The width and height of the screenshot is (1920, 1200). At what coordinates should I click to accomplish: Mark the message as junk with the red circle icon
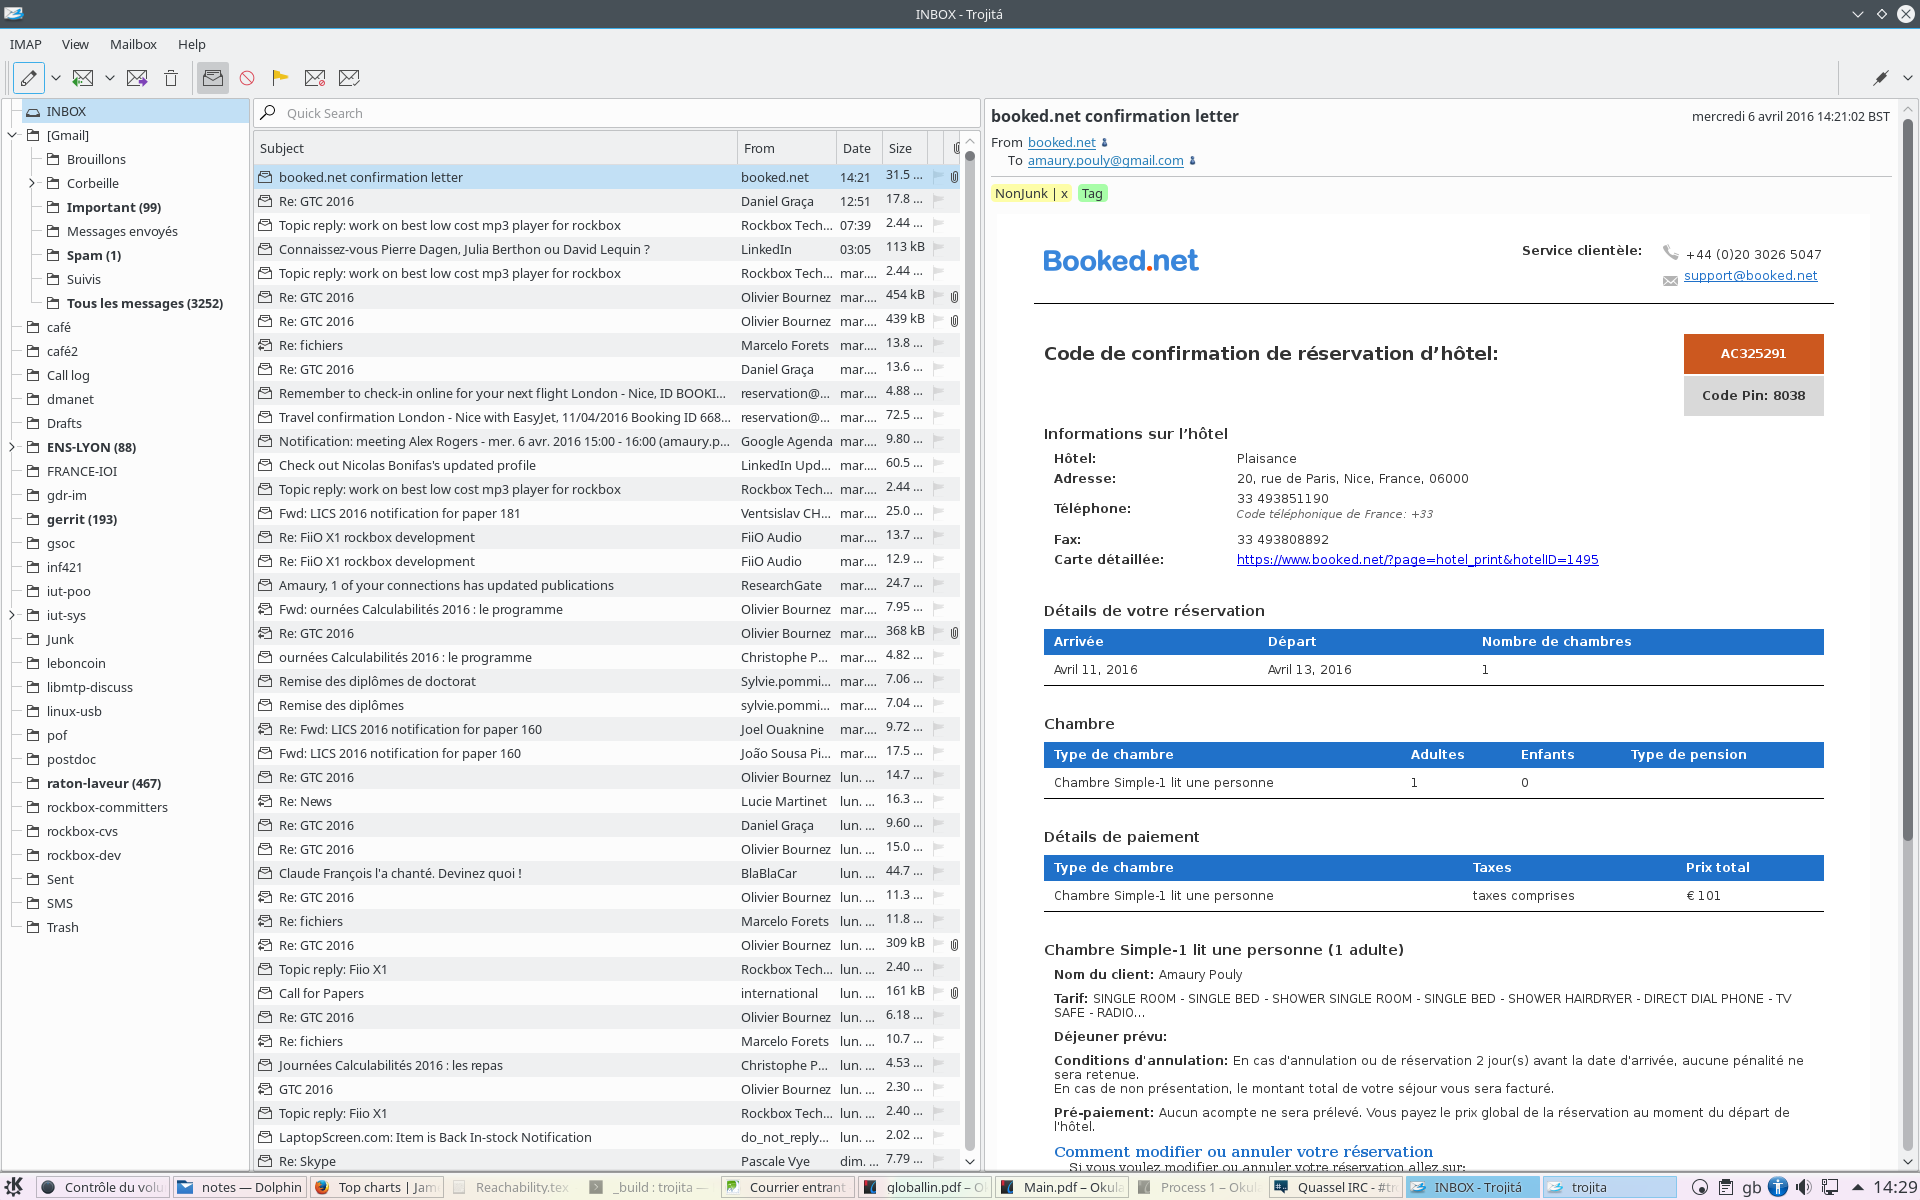point(247,78)
